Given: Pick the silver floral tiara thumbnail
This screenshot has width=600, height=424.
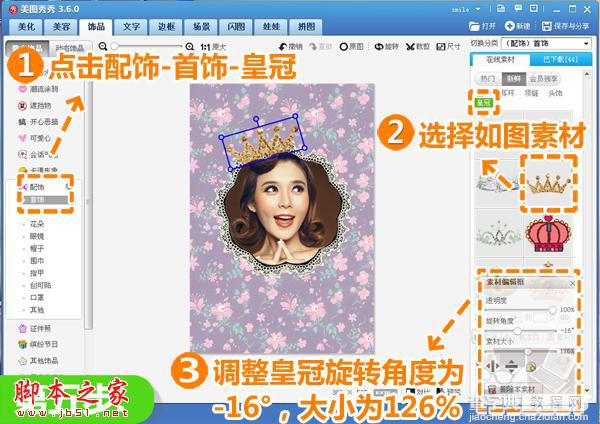Looking at the screenshot, I should point(498,233).
